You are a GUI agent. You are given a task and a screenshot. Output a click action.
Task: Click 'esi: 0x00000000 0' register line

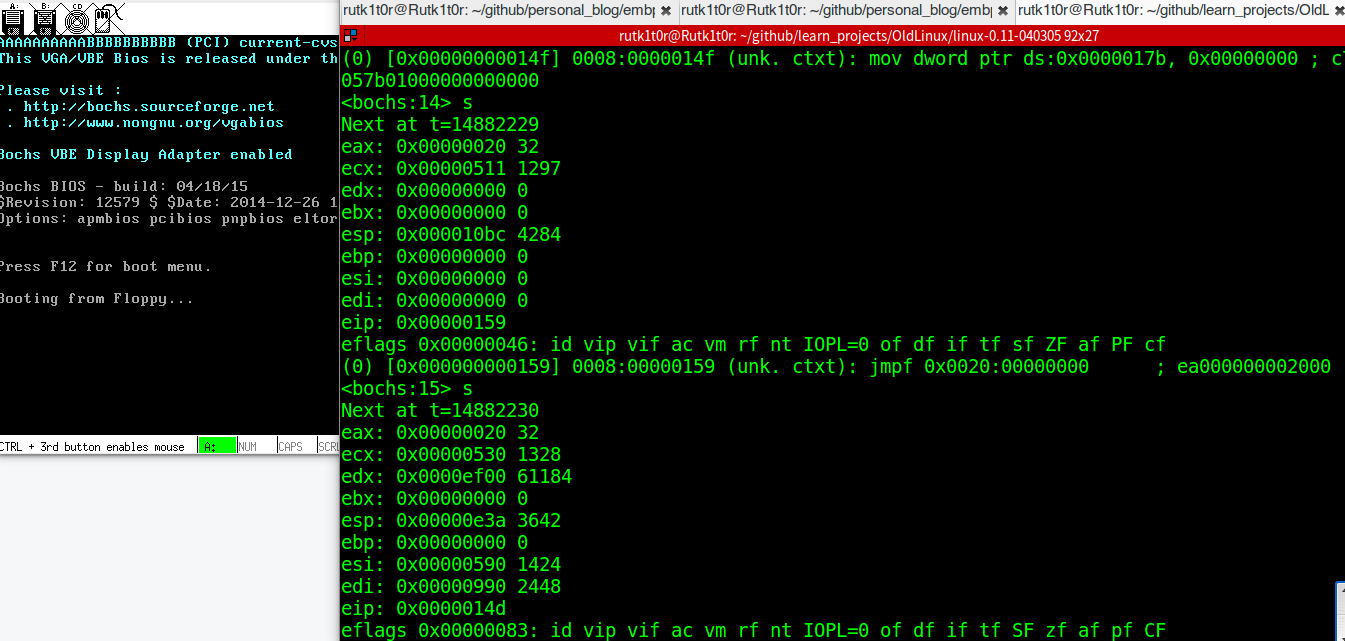(435, 278)
